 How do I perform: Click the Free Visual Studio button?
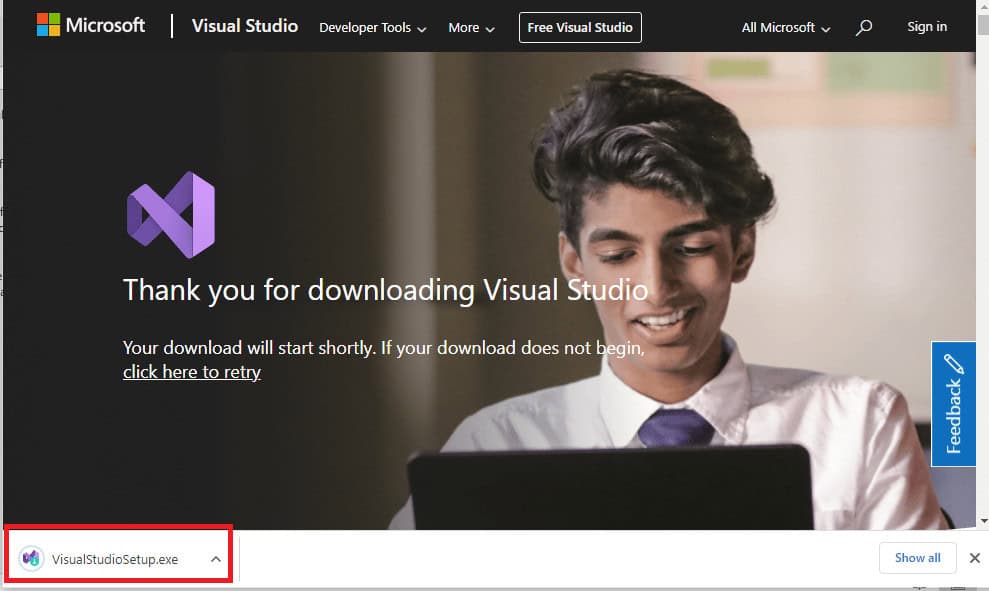[580, 28]
